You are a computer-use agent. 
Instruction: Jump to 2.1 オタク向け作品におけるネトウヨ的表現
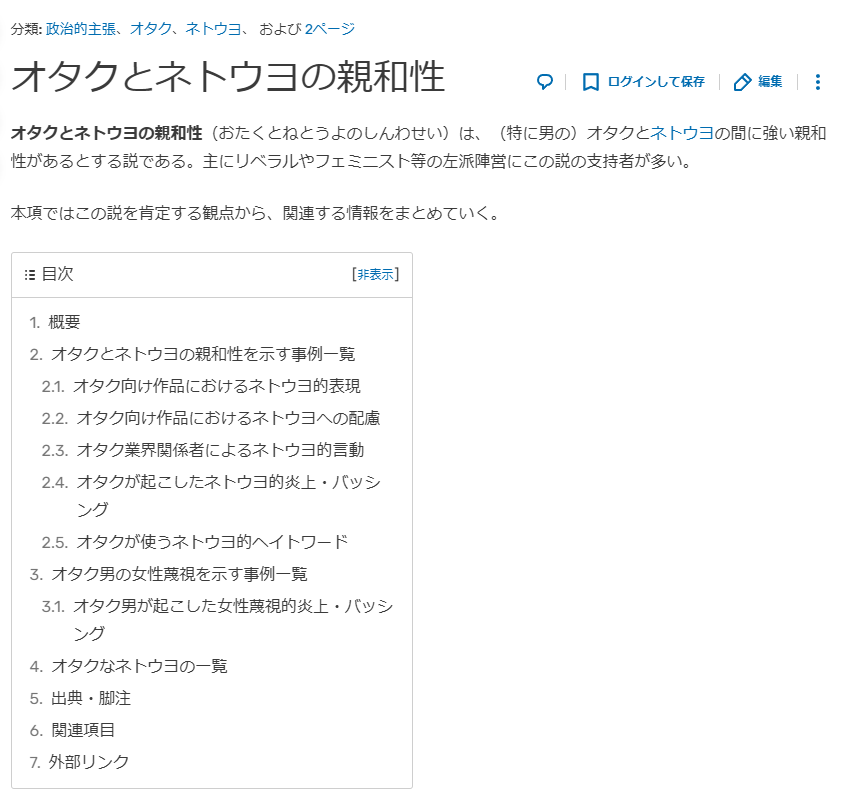click(216, 386)
